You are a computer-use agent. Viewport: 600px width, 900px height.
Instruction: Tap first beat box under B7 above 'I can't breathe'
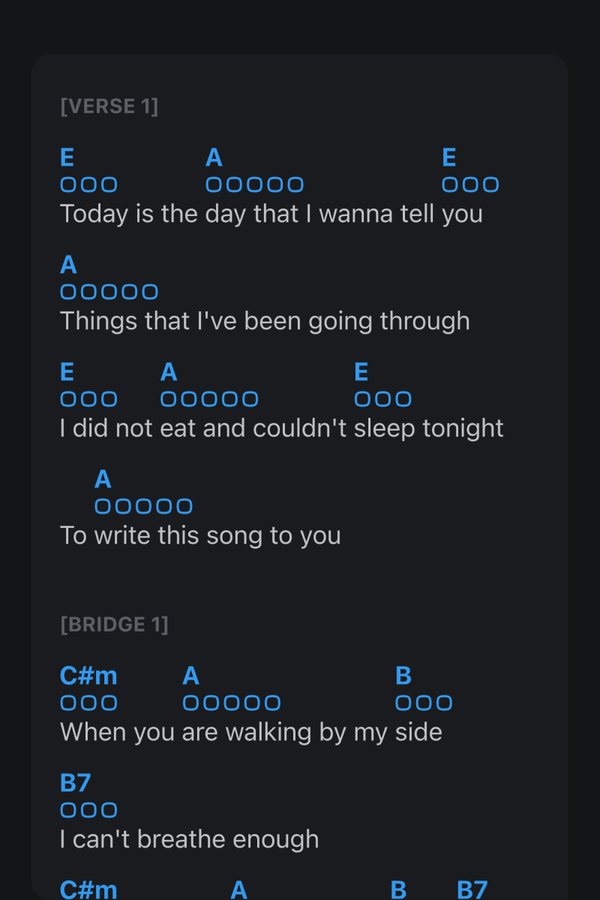coord(68,810)
